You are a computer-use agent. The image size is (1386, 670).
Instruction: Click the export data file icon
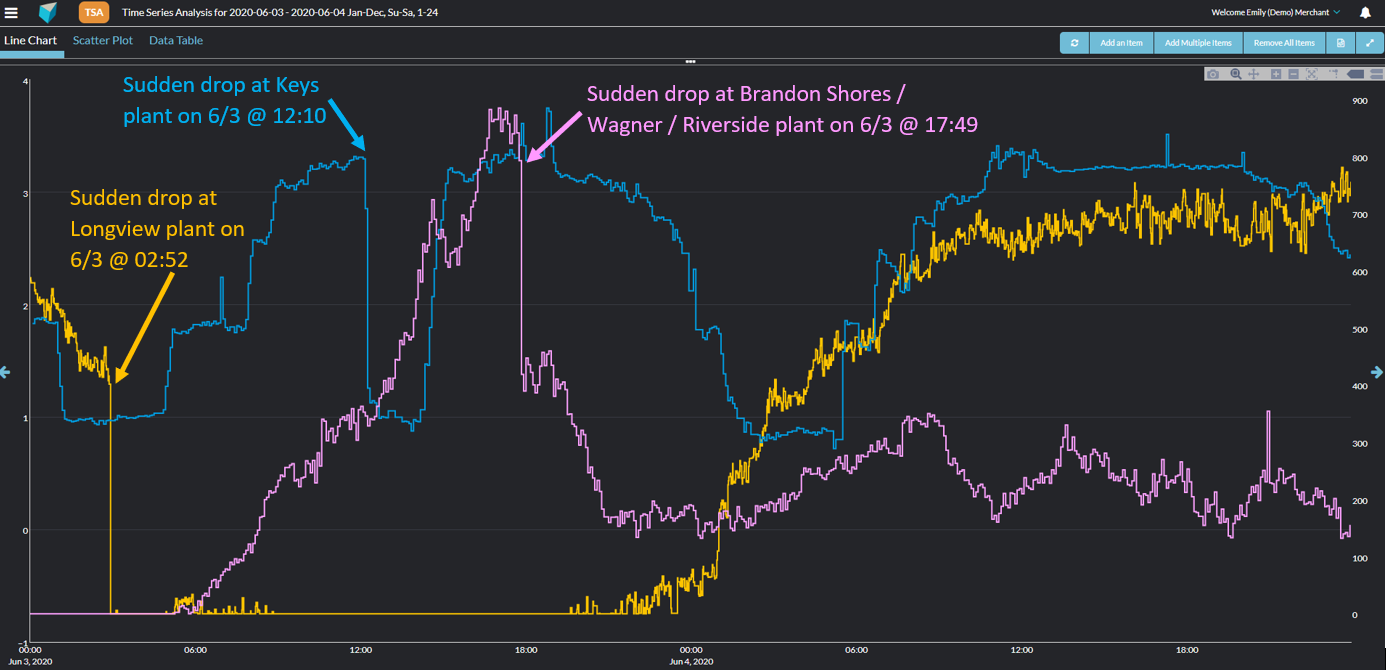(1341, 43)
